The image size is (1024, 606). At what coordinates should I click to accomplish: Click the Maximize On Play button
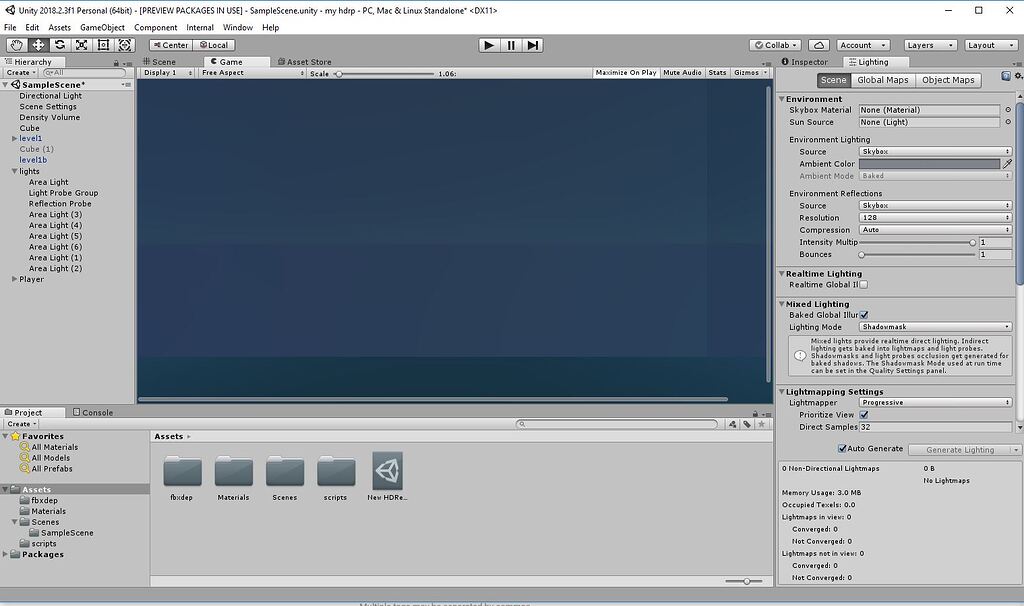[625, 71]
